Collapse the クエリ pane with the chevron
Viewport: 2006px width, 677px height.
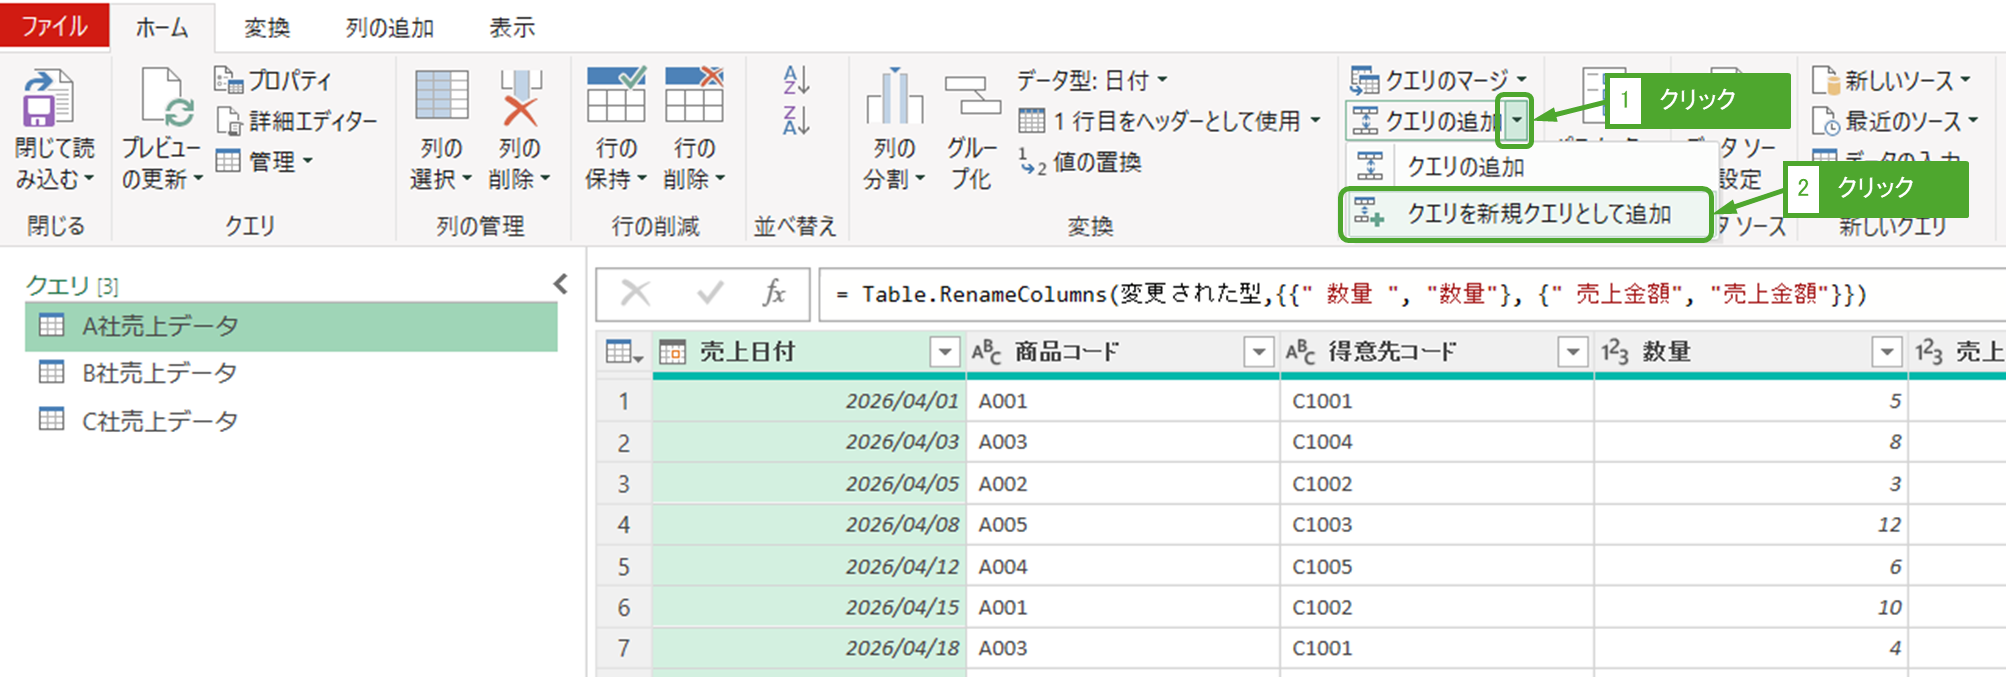coord(561,284)
